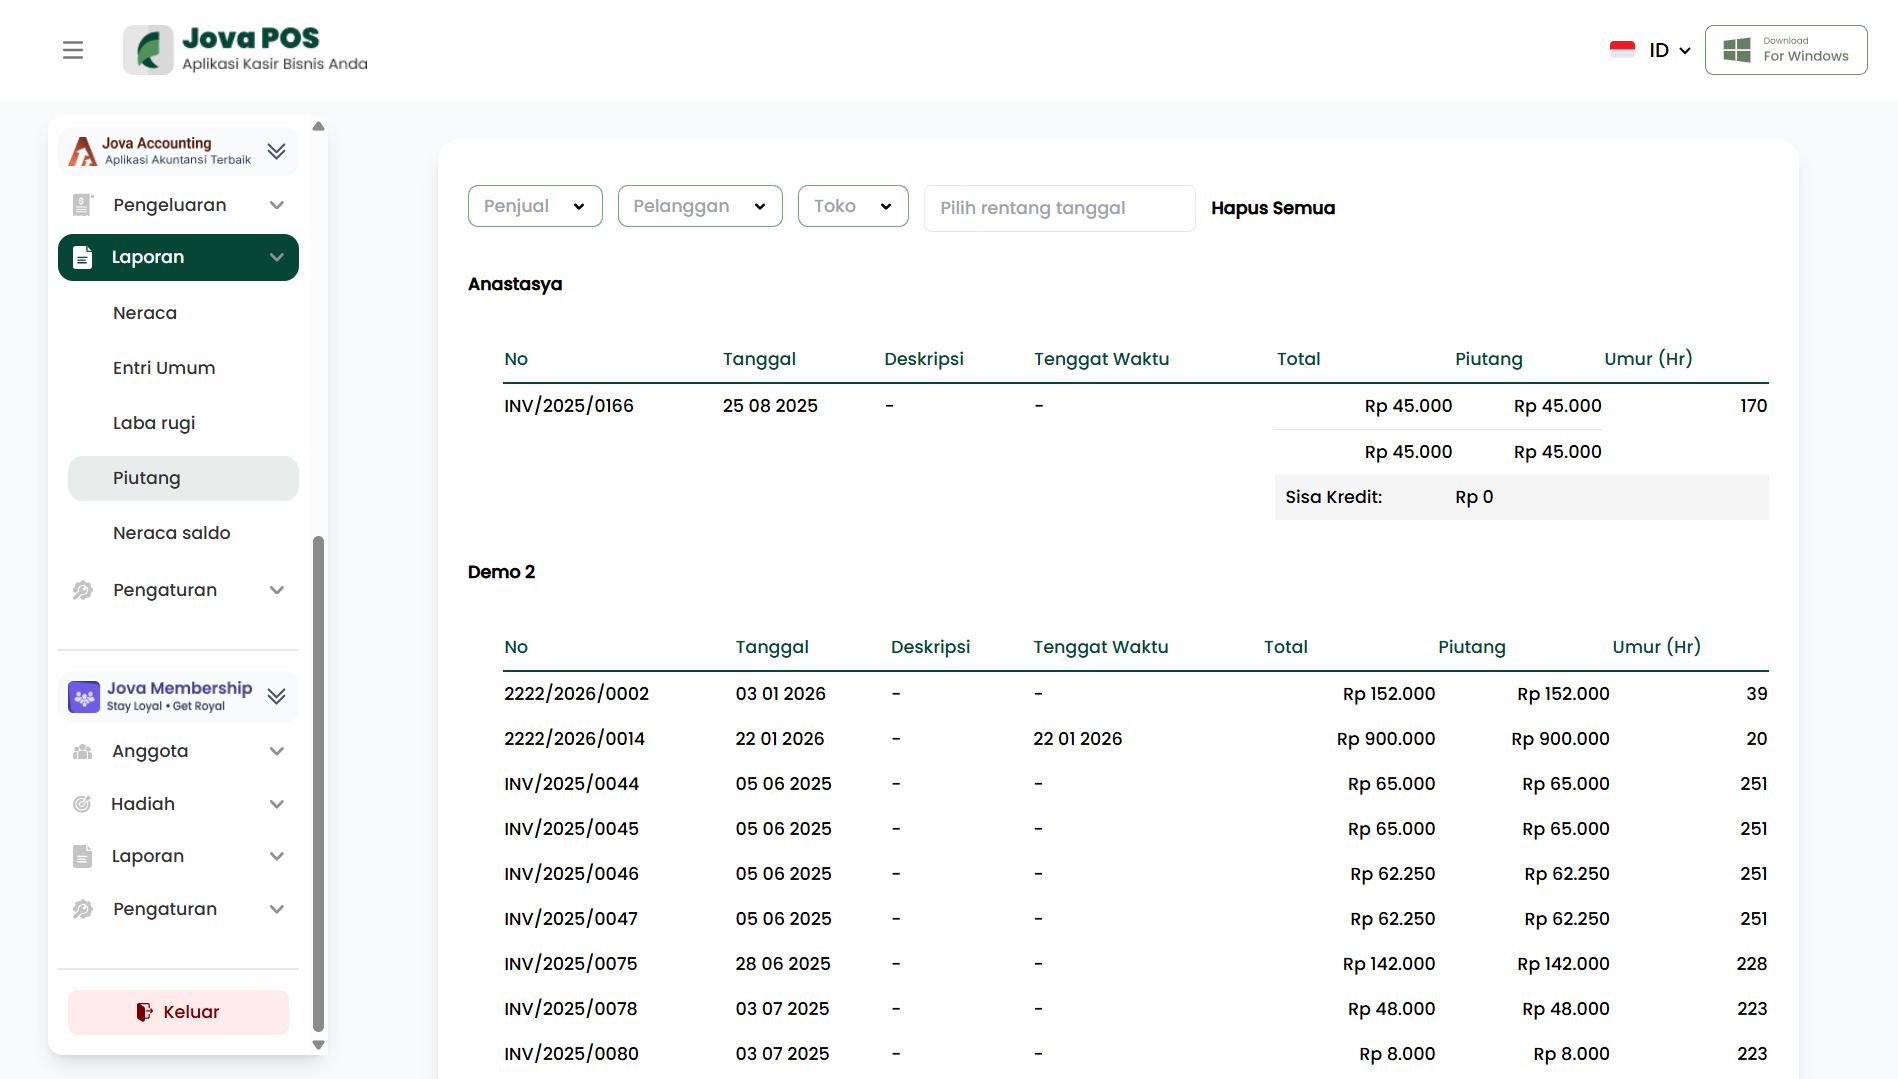Click the Anggota members icon
The width and height of the screenshot is (1898, 1079).
tap(83, 751)
